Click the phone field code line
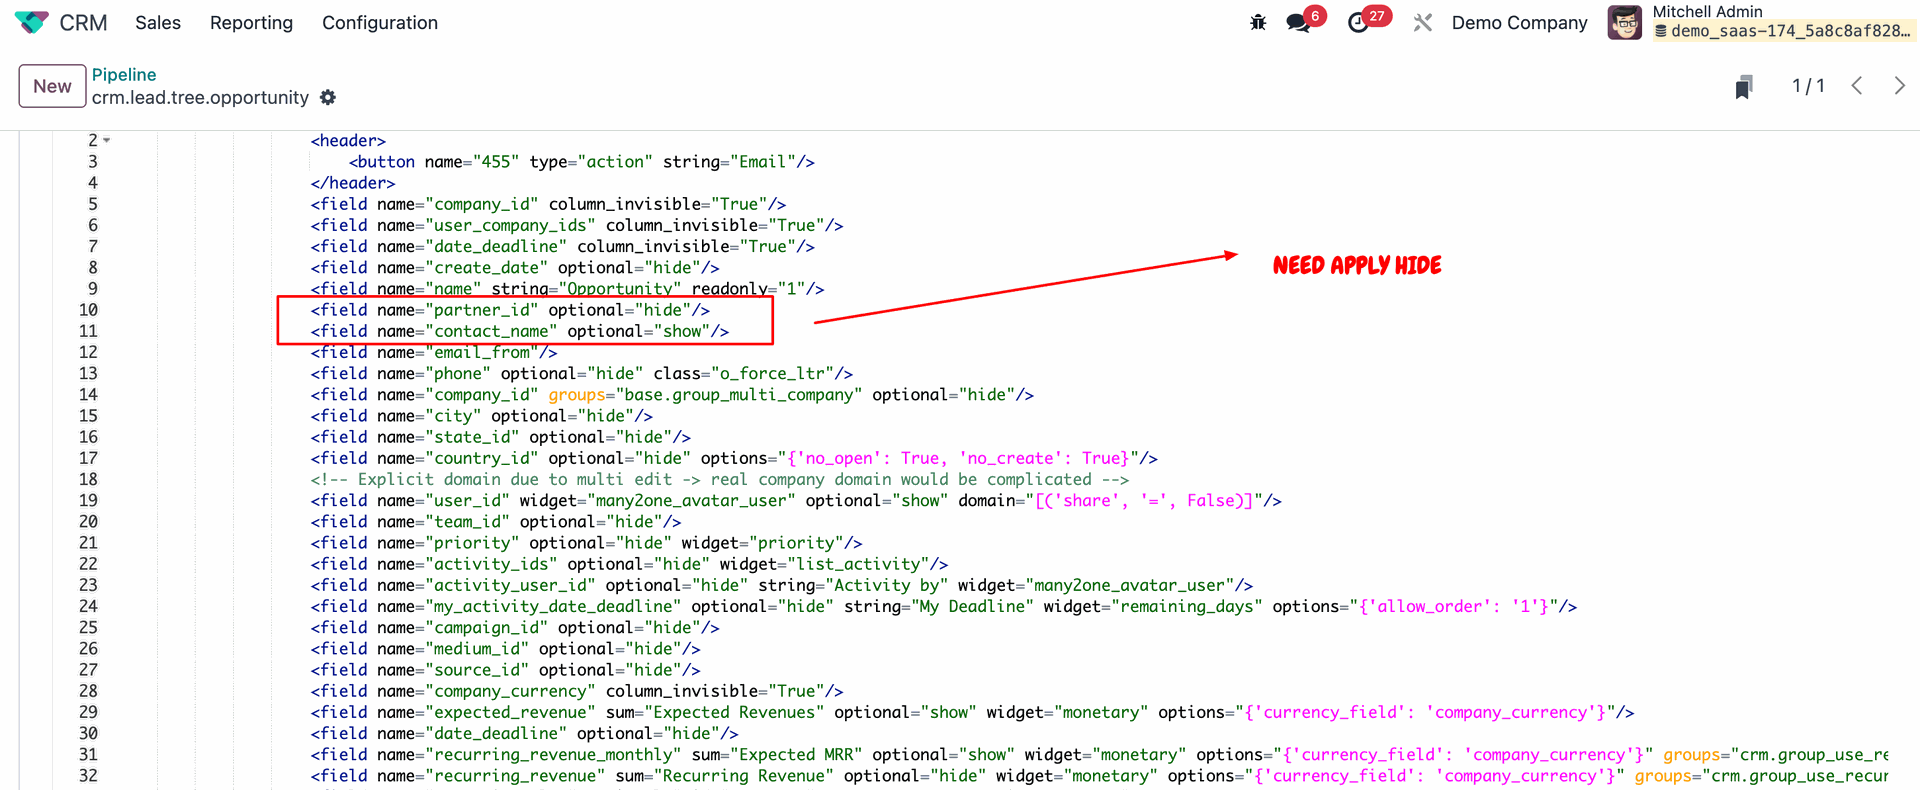1920x790 pixels. pyautogui.click(x=582, y=374)
